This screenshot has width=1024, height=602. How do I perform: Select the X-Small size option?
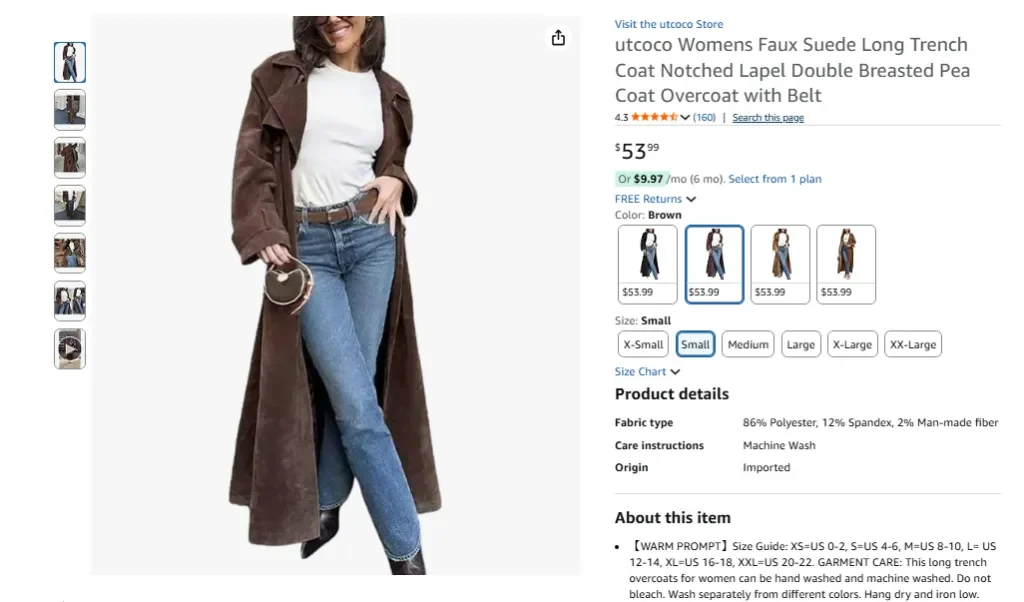(642, 343)
